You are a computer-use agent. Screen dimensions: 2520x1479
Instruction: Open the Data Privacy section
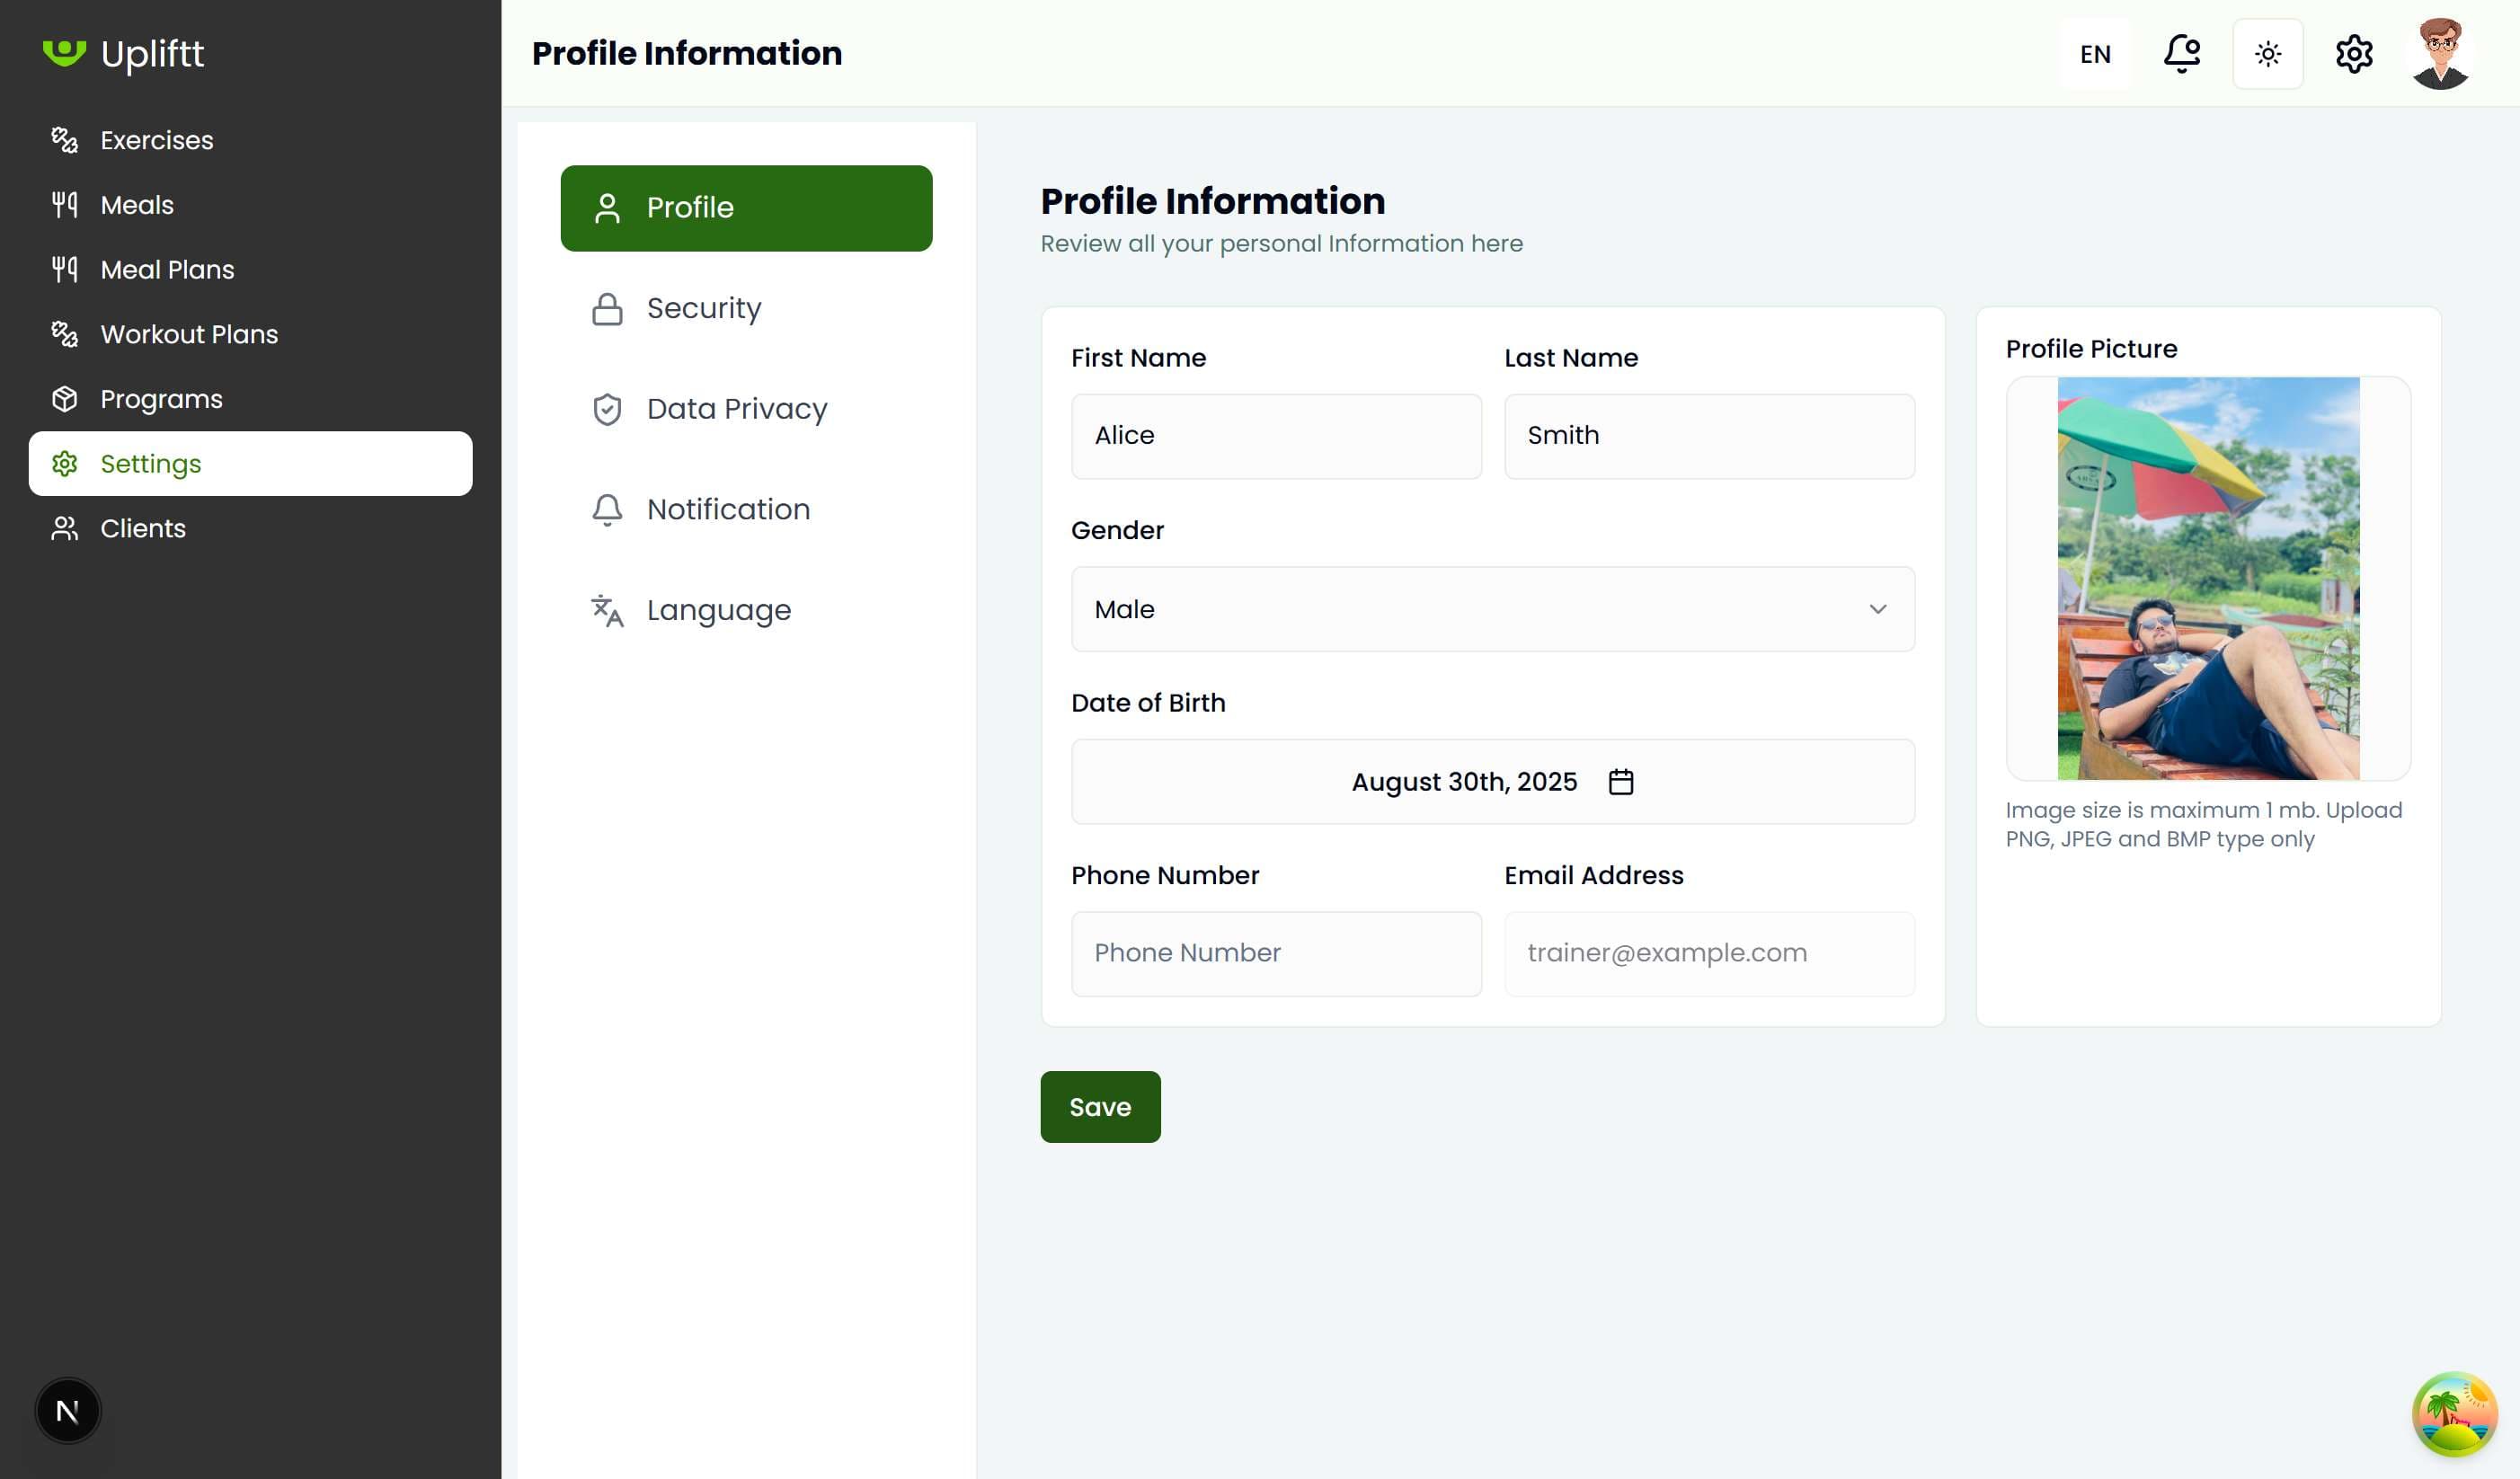[x=736, y=408]
